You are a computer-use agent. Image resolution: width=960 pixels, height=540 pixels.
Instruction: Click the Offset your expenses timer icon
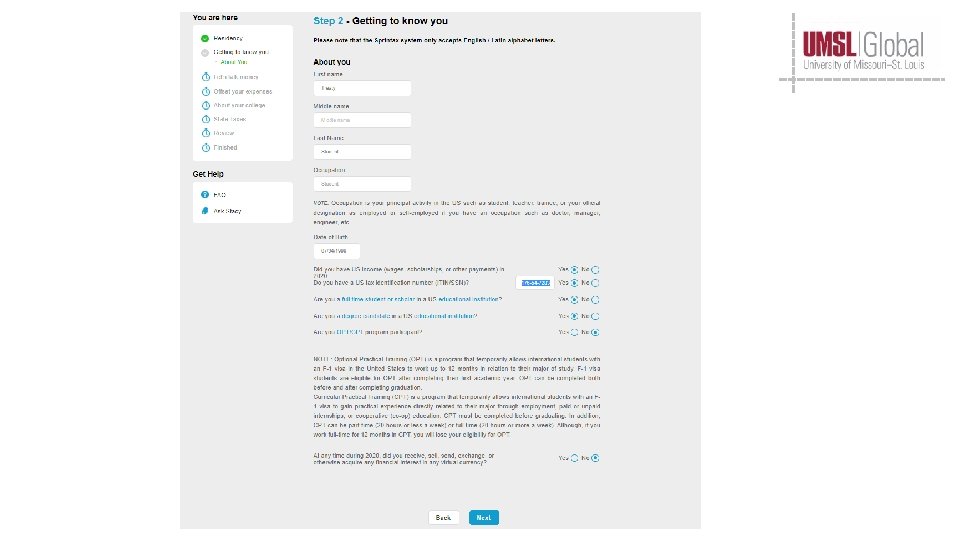coord(205,91)
